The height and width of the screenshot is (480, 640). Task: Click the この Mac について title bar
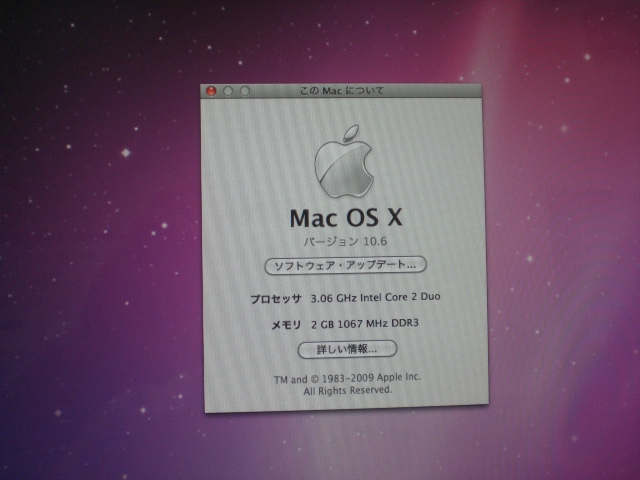pos(341,91)
